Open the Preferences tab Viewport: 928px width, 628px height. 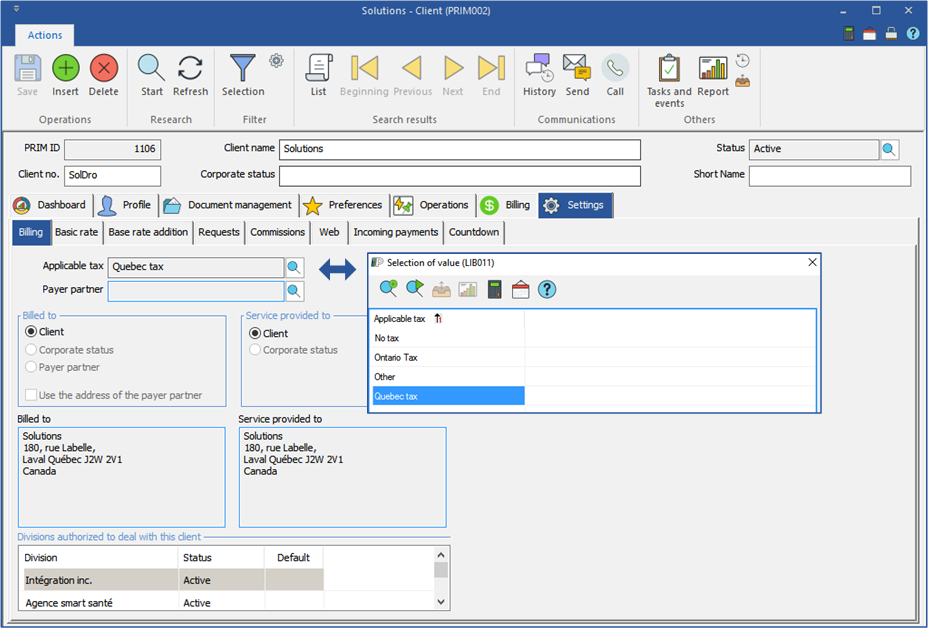pos(344,205)
